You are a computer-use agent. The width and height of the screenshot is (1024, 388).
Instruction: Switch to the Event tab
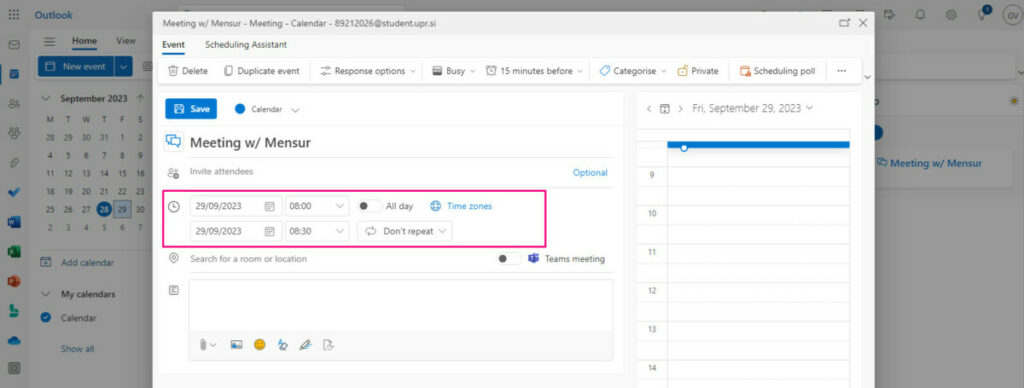173,45
